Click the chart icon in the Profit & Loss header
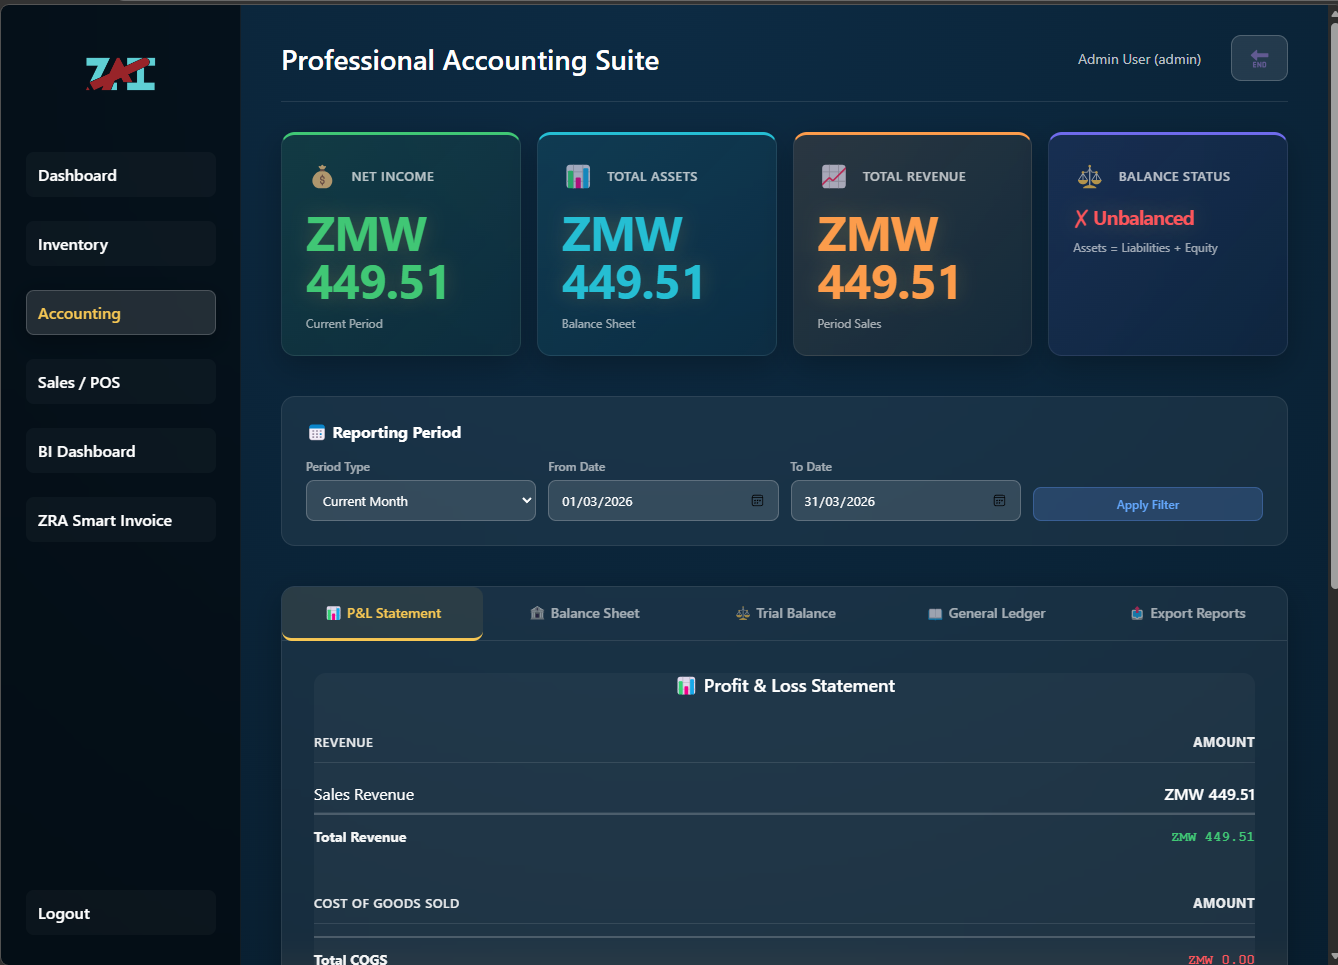Image resolution: width=1338 pixels, height=965 pixels. 686,686
